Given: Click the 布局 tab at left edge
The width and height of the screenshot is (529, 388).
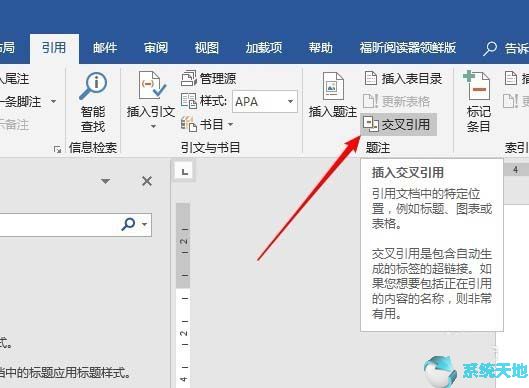Looking at the screenshot, I should [x=7, y=48].
